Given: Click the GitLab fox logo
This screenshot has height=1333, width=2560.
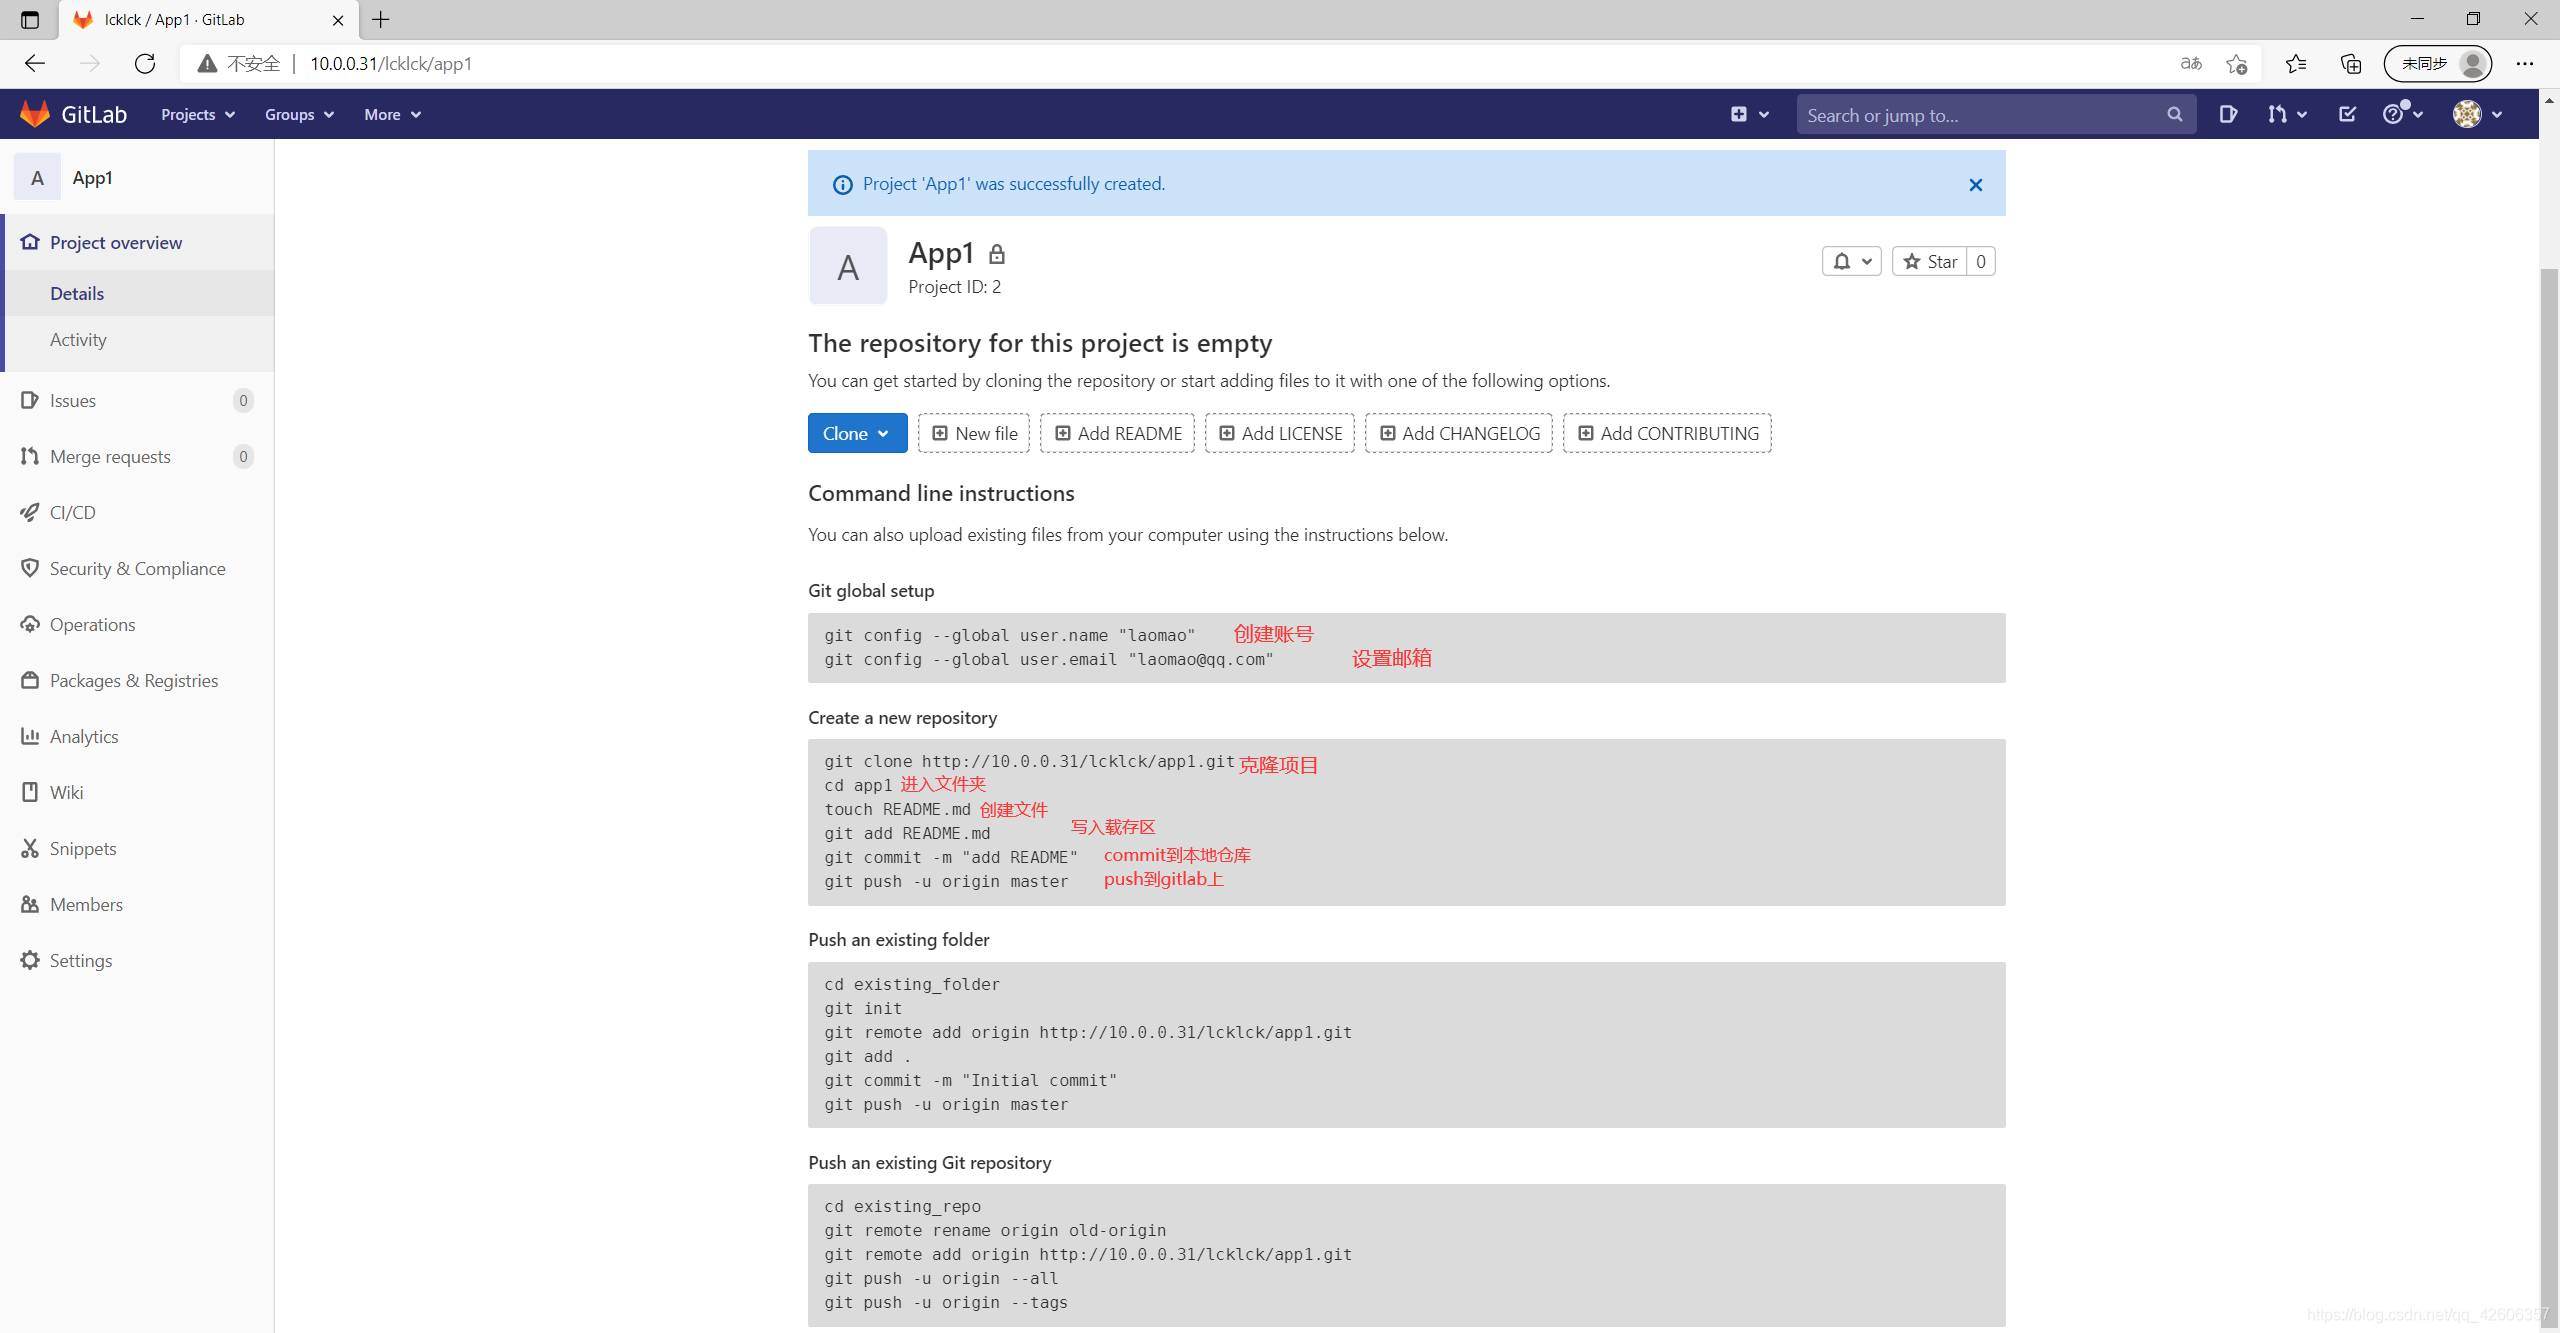Looking at the screenshot, I should 35,114.
